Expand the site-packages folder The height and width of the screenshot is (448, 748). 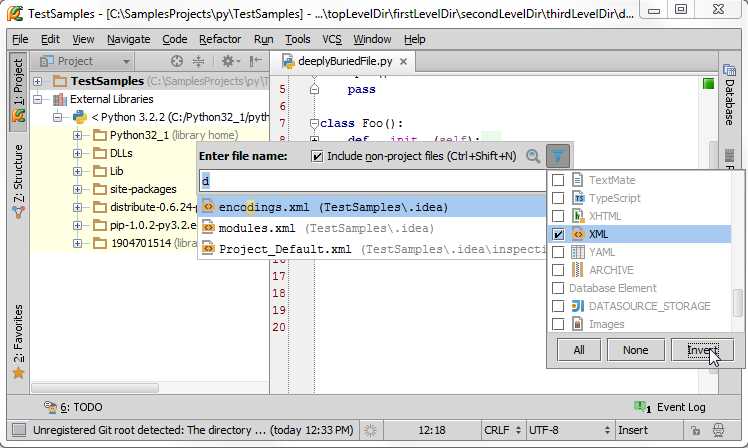click(x=77, y=189)
